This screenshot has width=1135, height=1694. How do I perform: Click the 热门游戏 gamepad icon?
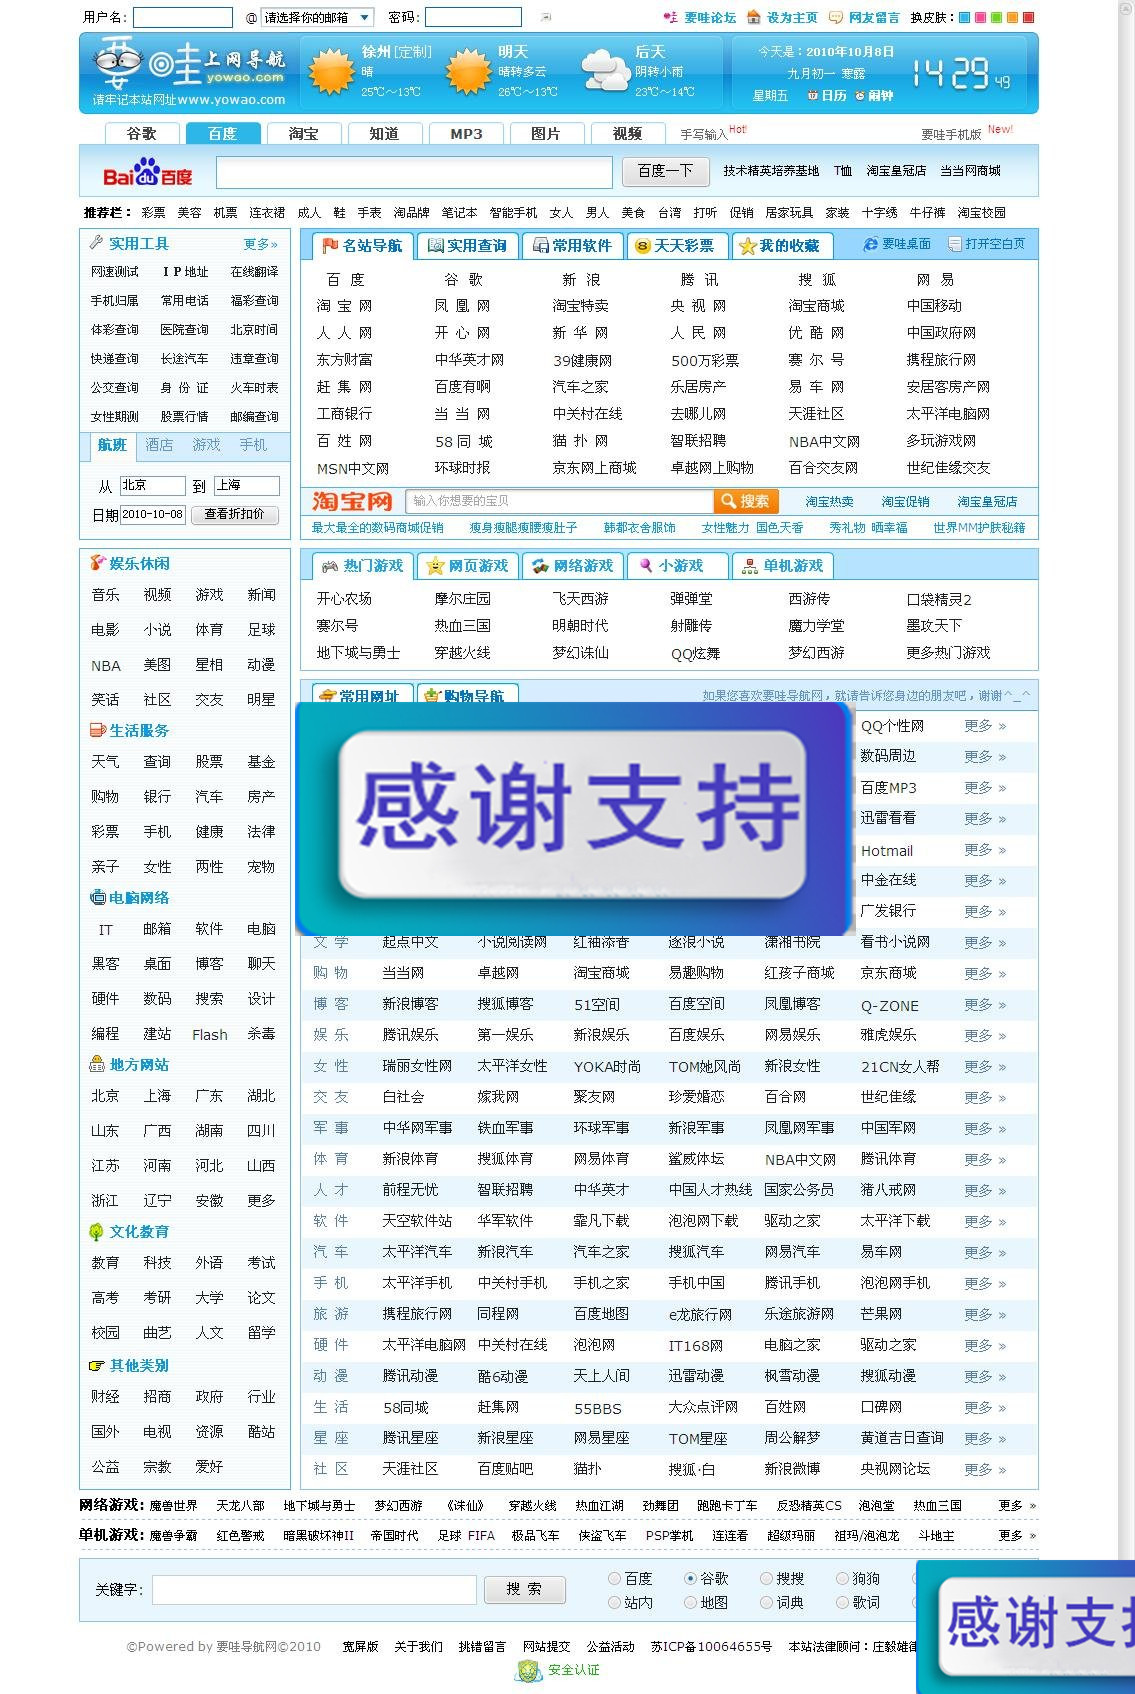coord(329,566)
